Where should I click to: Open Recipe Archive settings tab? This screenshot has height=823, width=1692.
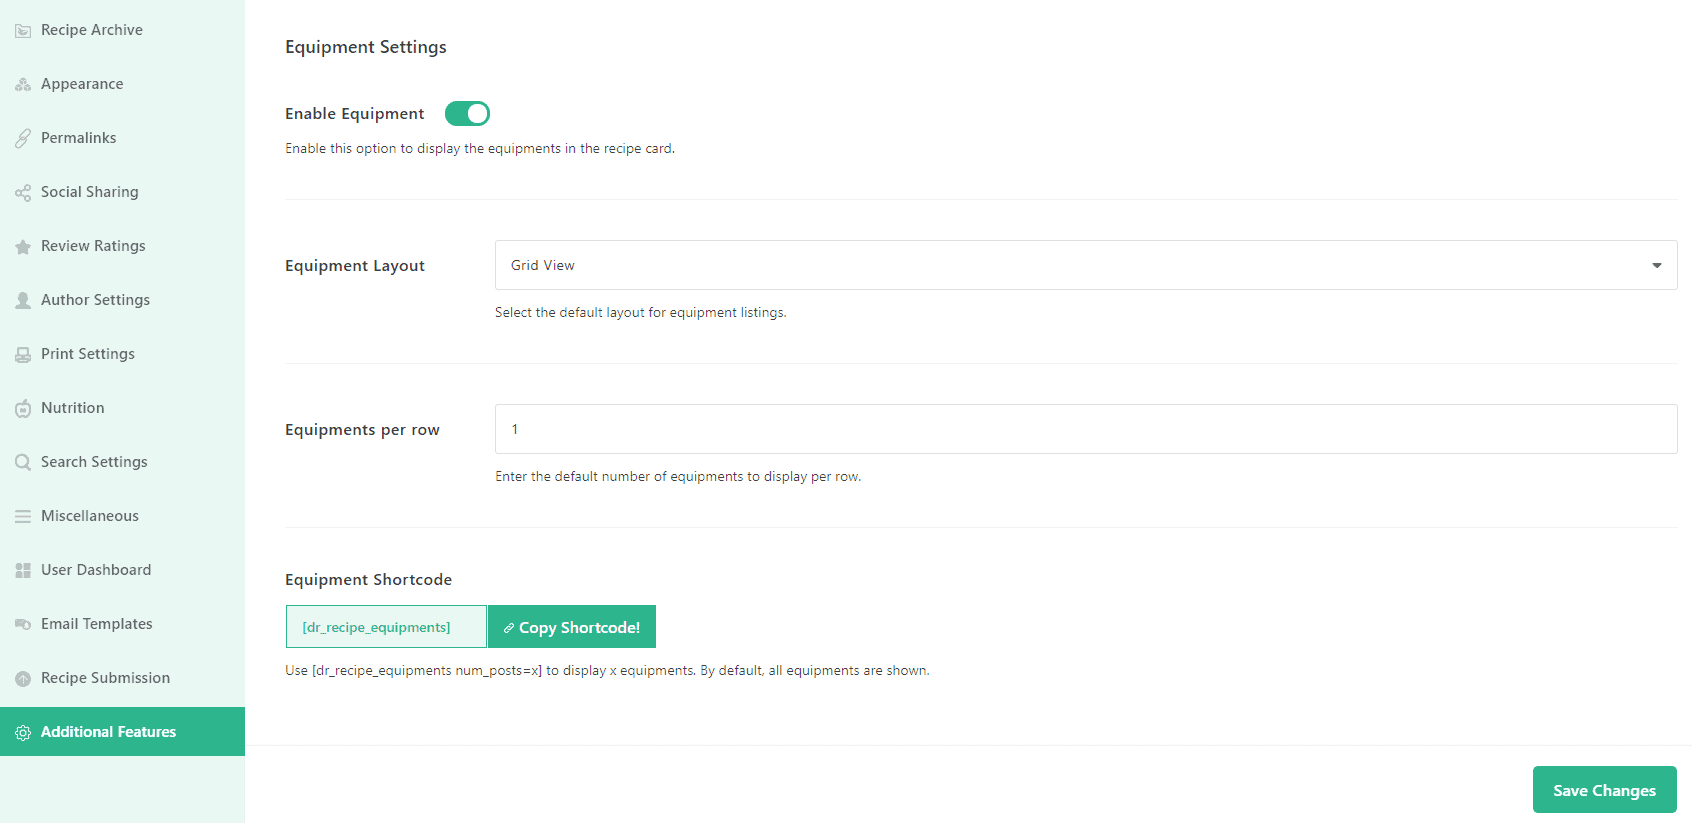click(122, 30)
